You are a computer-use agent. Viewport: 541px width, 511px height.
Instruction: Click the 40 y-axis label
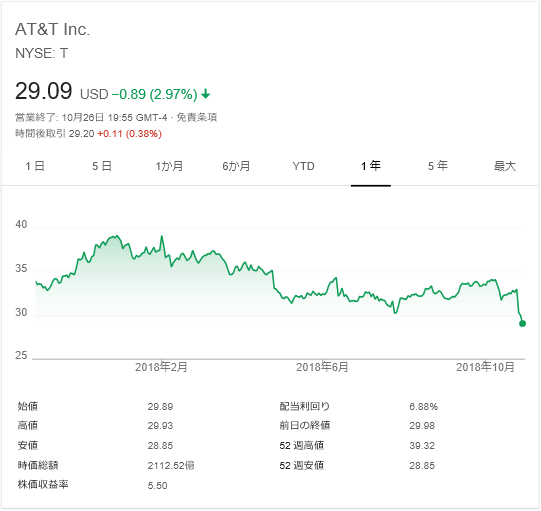pos(21,225)
